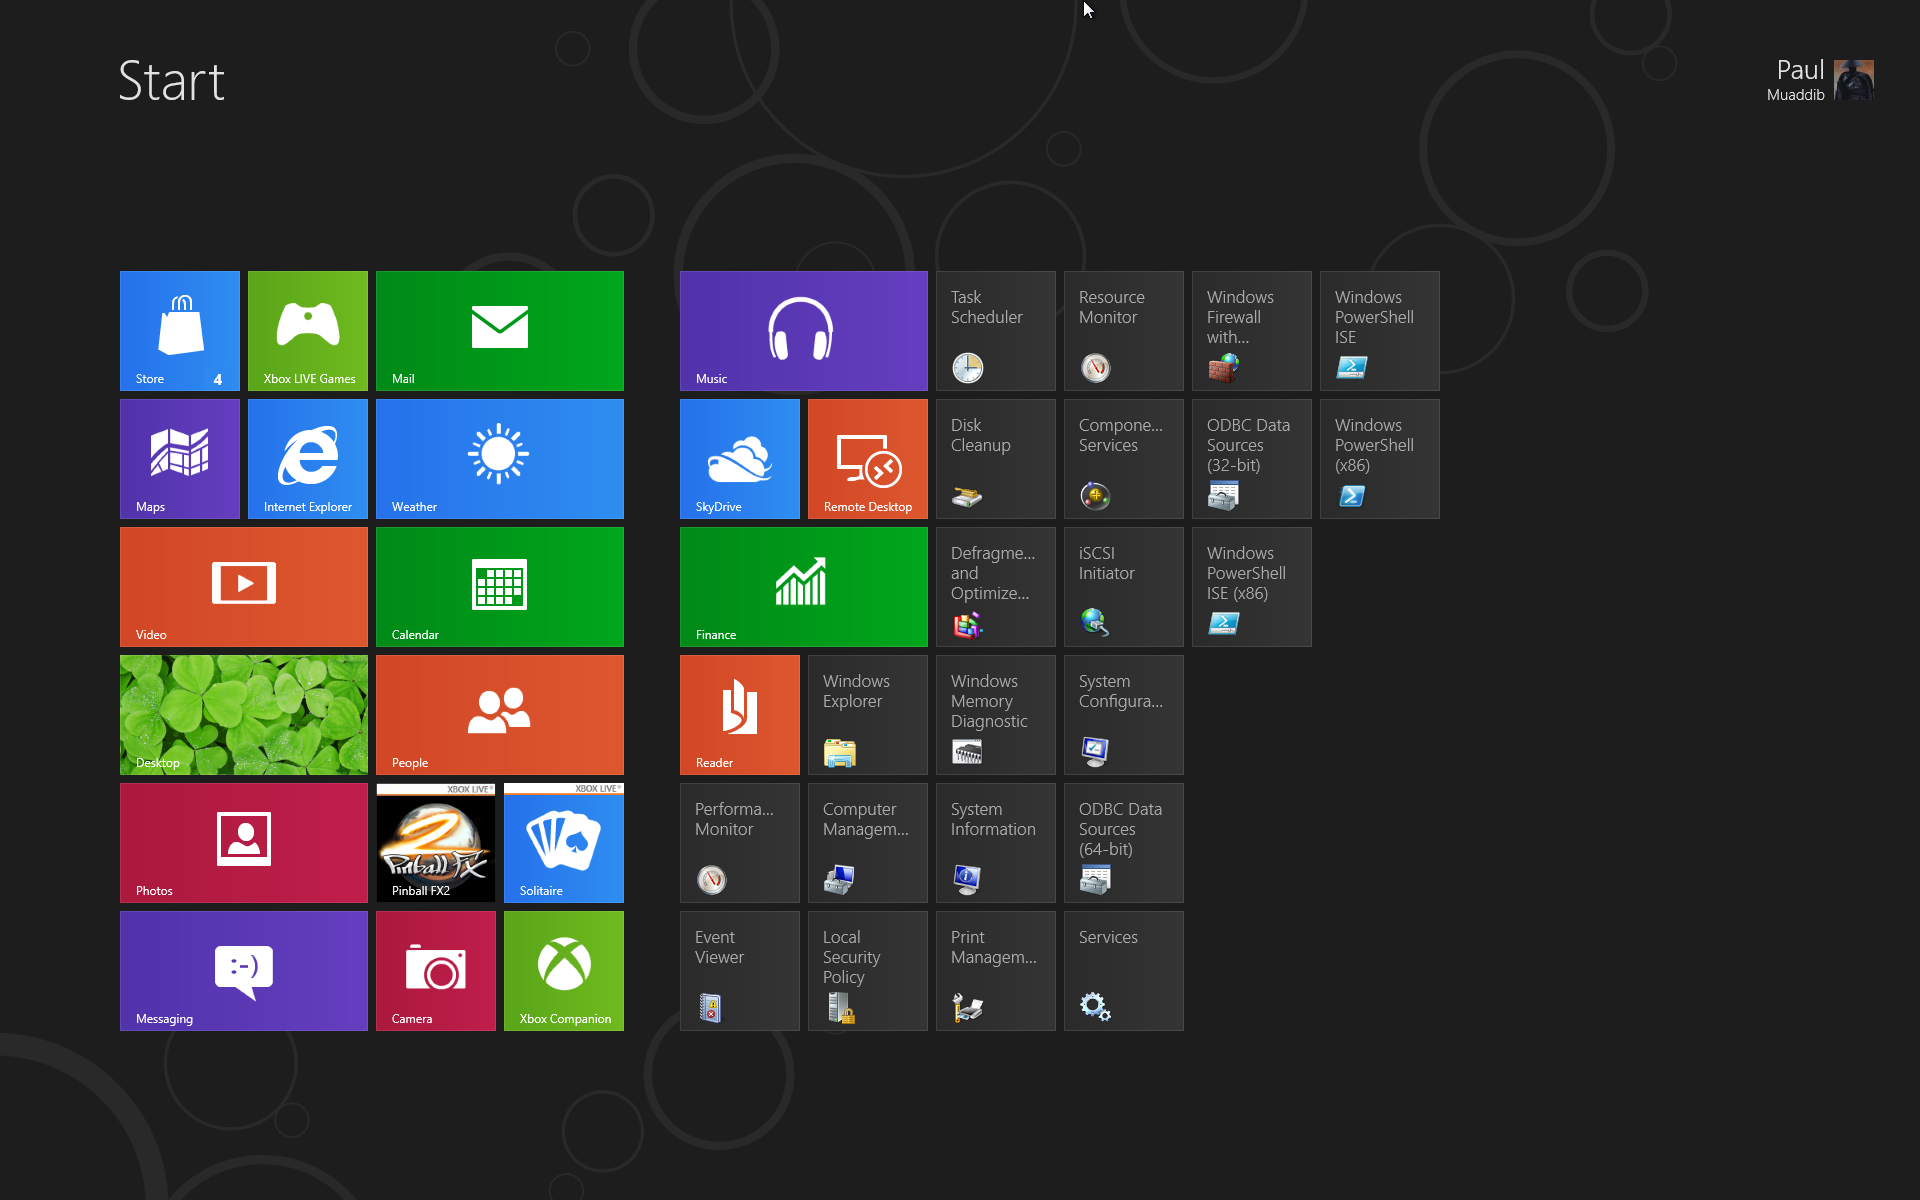Viewport: 1920px width, 1200px height.
Task: Open the People tile
Action: tap(500, 715)
